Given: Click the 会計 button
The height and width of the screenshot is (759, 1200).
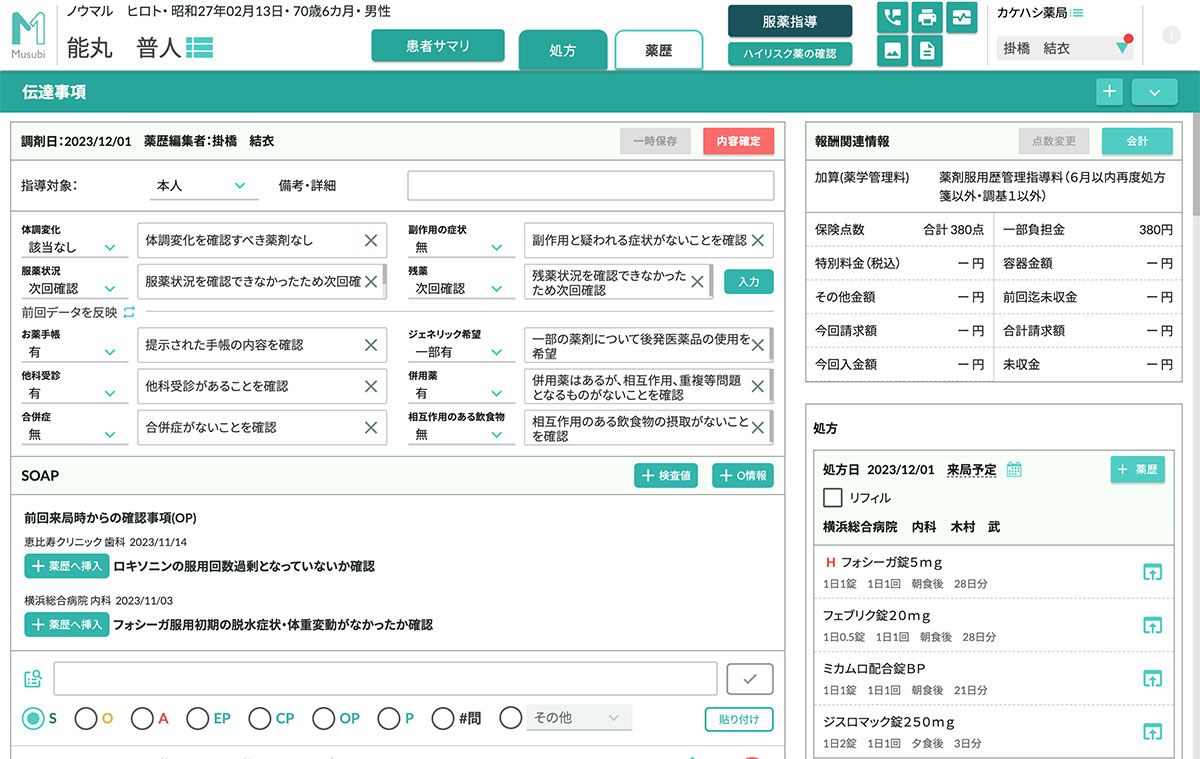Looking at the screenshot, I should coord(1137,141).
